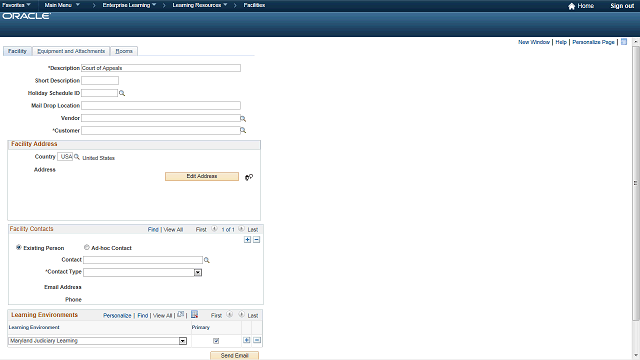The height and width of the screenshot is (360, 640).
Task: Click Sign out
Action: tap(622, 6)
